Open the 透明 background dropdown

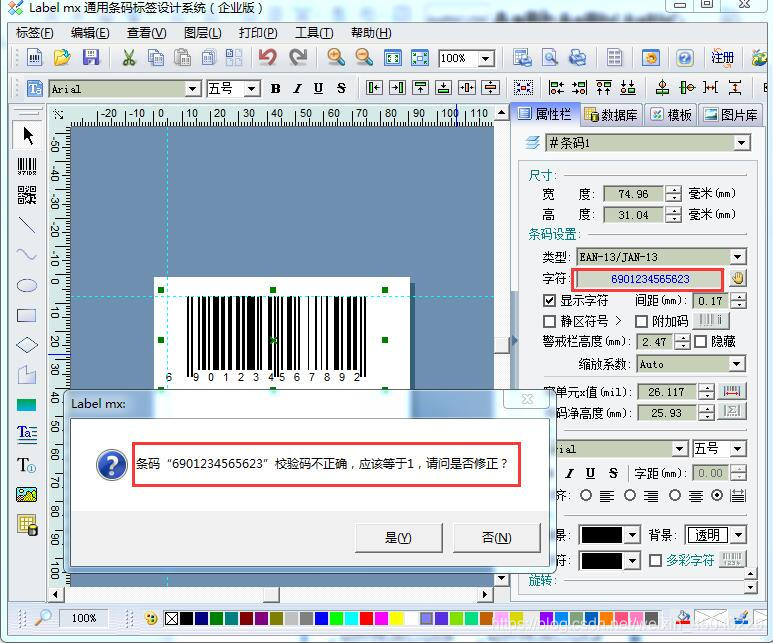[738, 535]
